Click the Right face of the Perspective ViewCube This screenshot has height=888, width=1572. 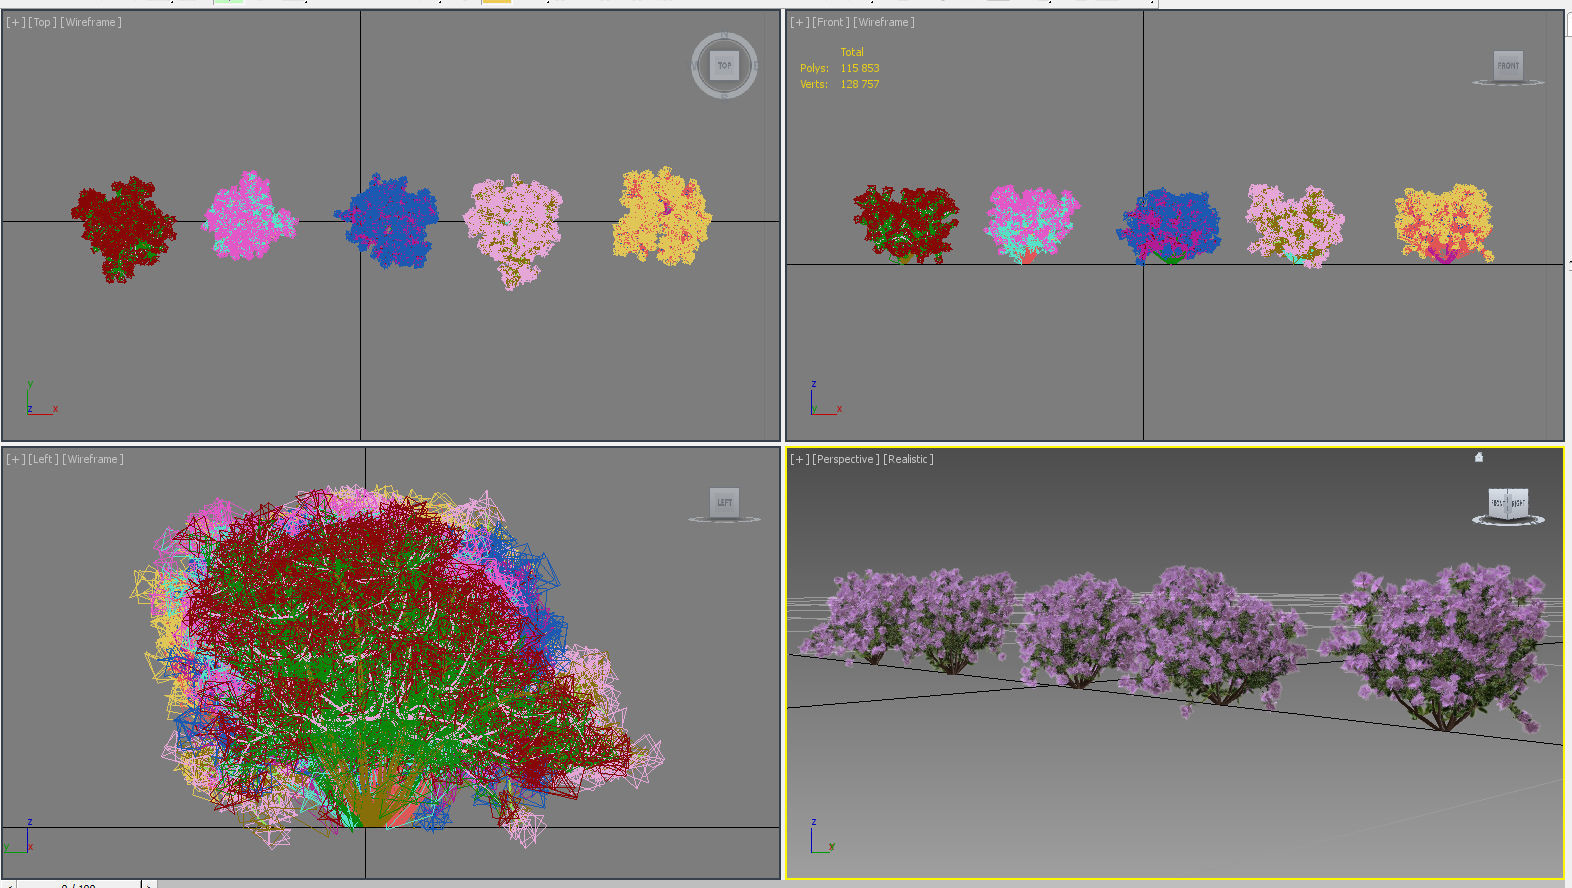[x=1518, y=502]
